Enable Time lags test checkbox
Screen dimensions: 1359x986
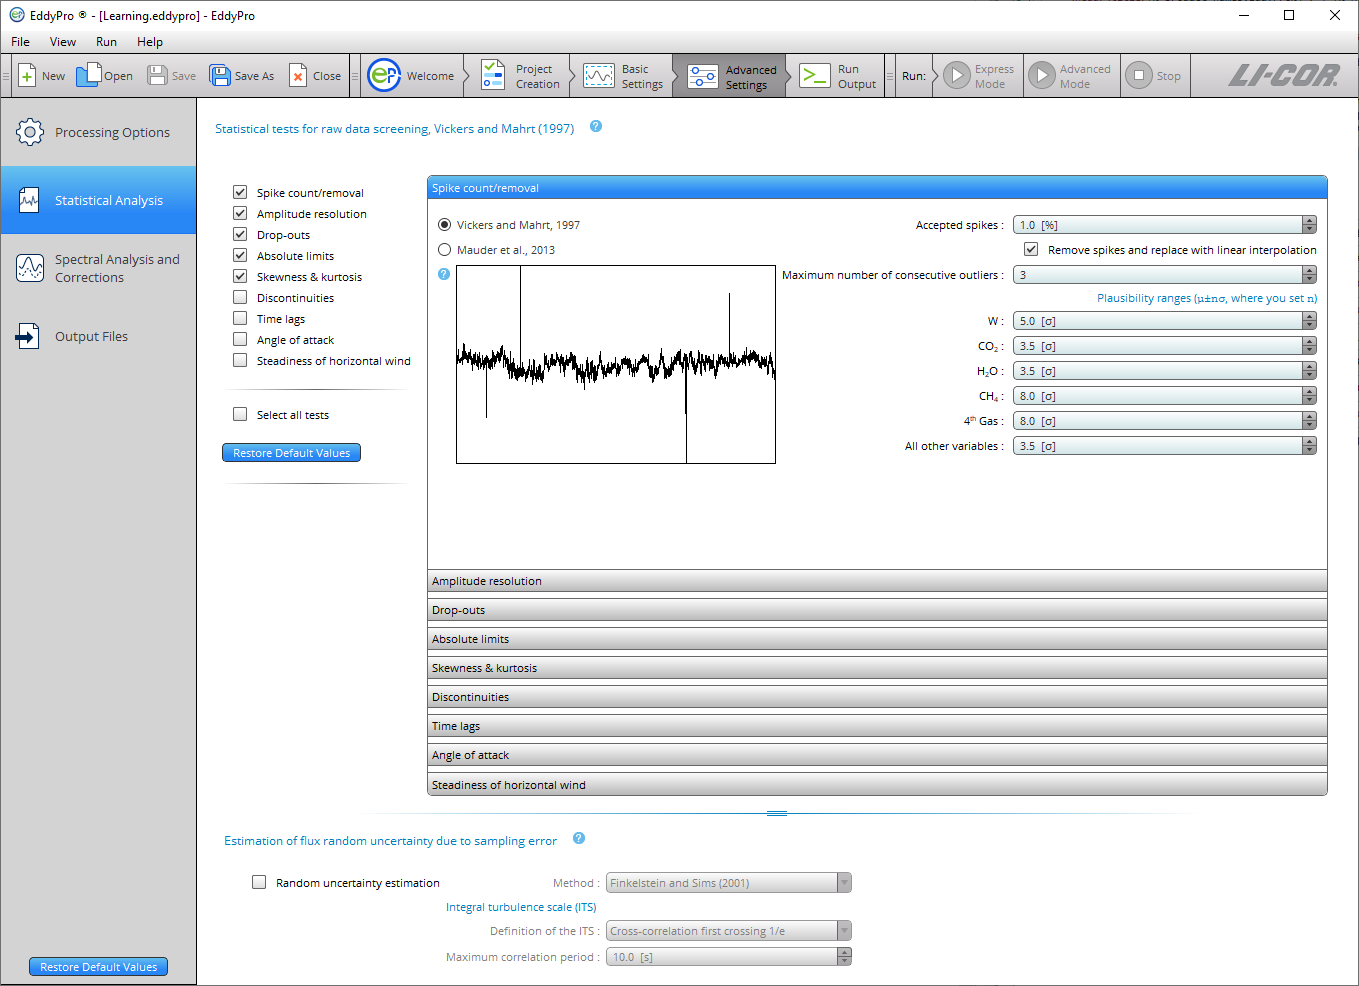click(x=240, y=318)
